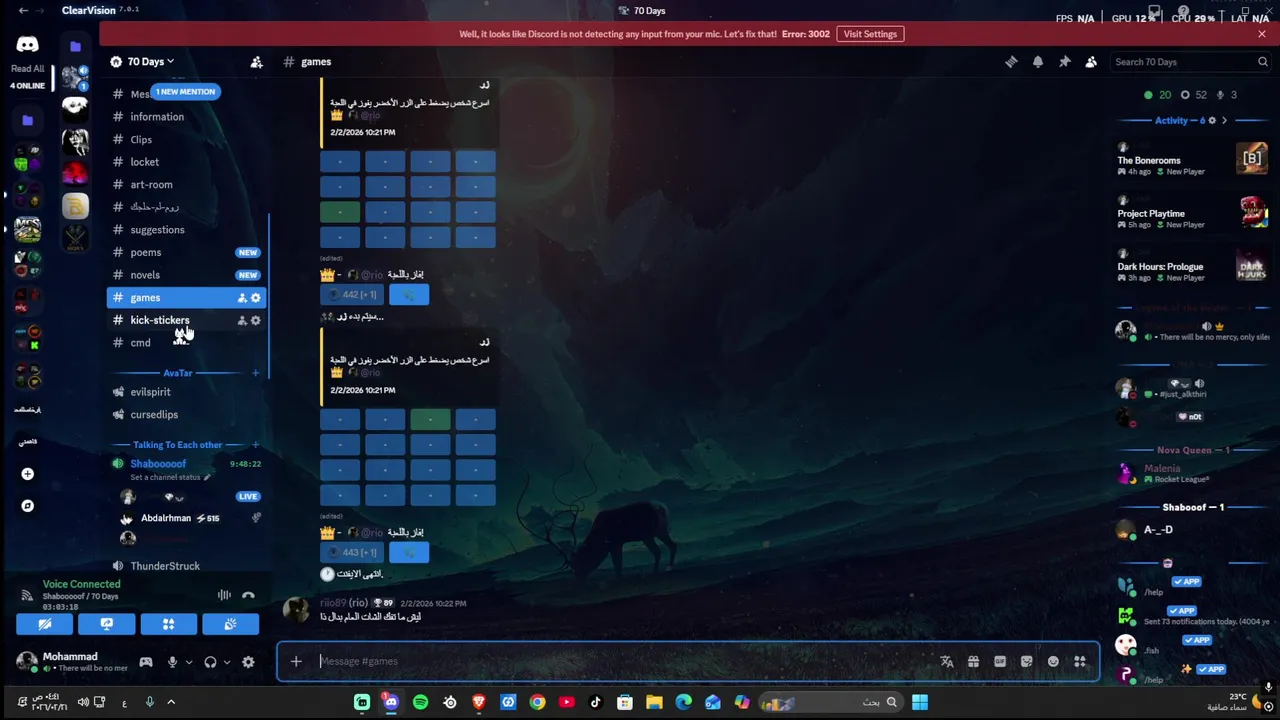Mute the microphone in user panel
The width and height of the screenshot is (1280, 720).
coord(172,662)
